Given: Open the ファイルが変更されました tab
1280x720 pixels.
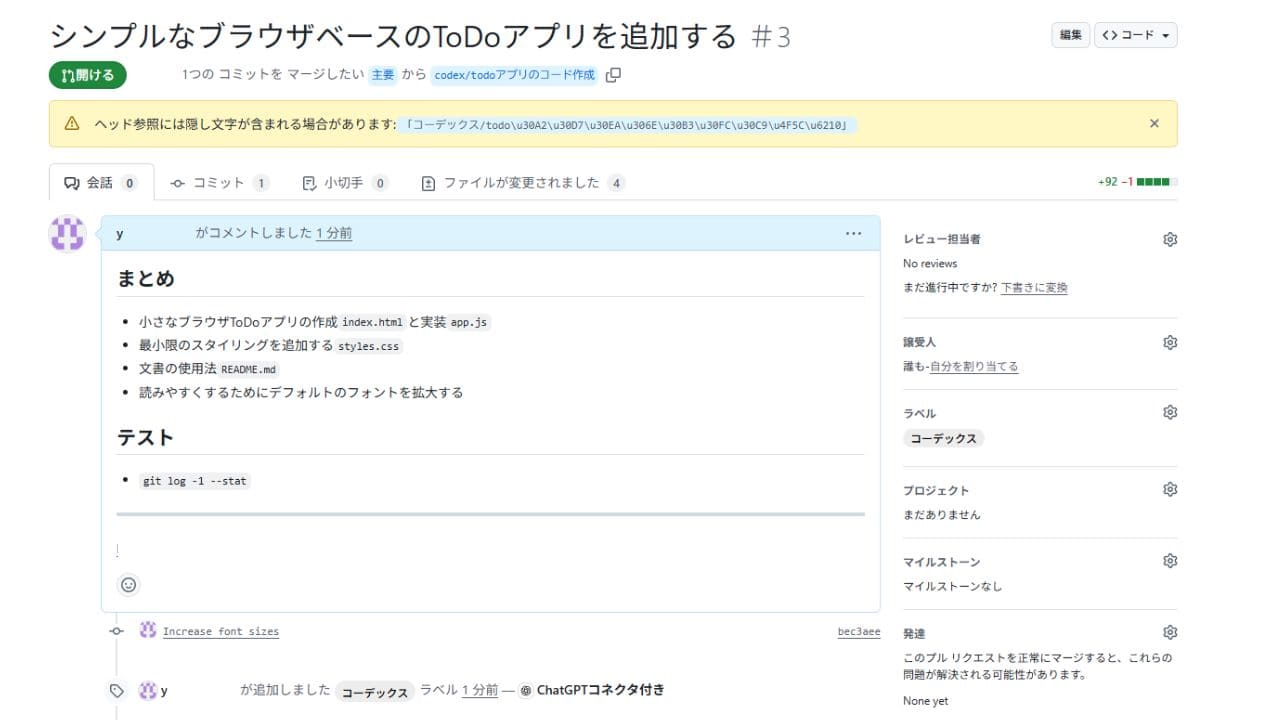Looking at the screenshot, I should [520, 182].
